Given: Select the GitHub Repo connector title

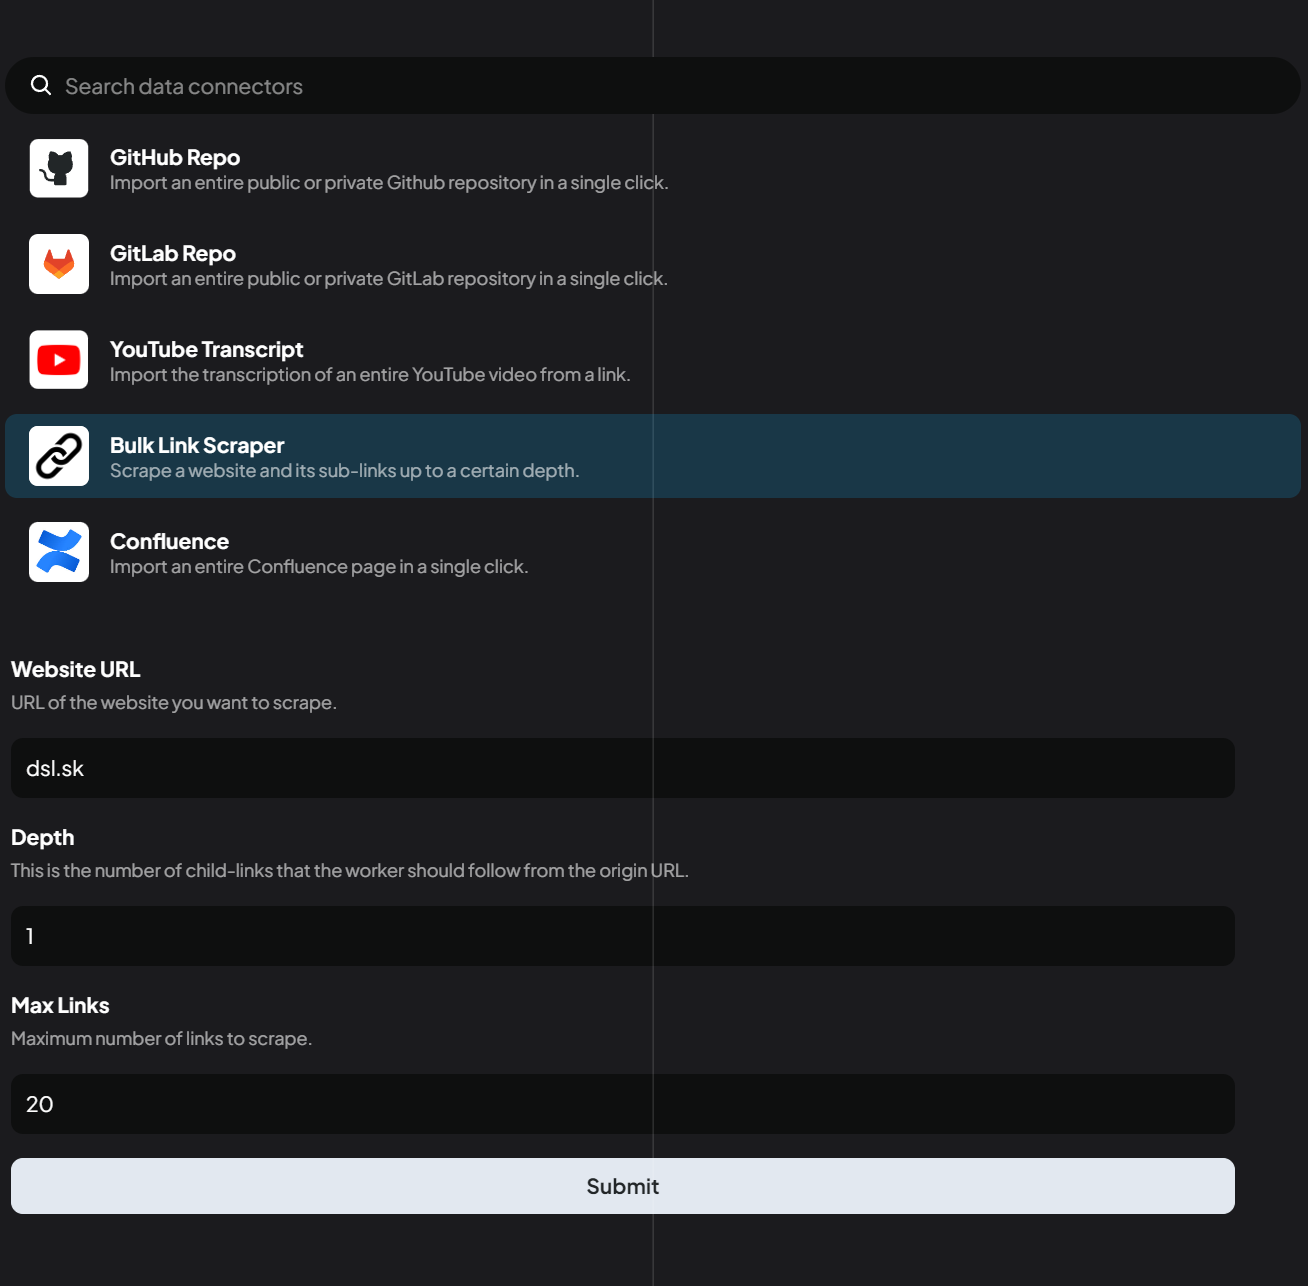Looking at the screenshot, I should click(175, 158).
